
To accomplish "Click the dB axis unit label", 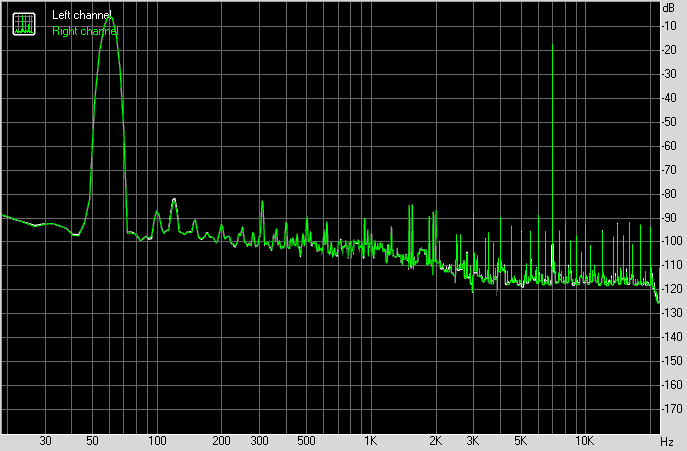I will tap(669, 8).
